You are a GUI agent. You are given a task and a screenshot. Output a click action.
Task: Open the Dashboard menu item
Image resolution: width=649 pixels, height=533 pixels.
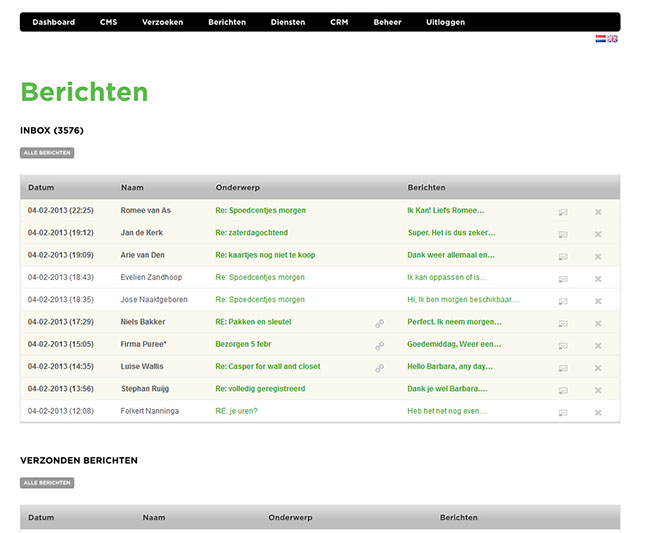click(x=53, y=22)
